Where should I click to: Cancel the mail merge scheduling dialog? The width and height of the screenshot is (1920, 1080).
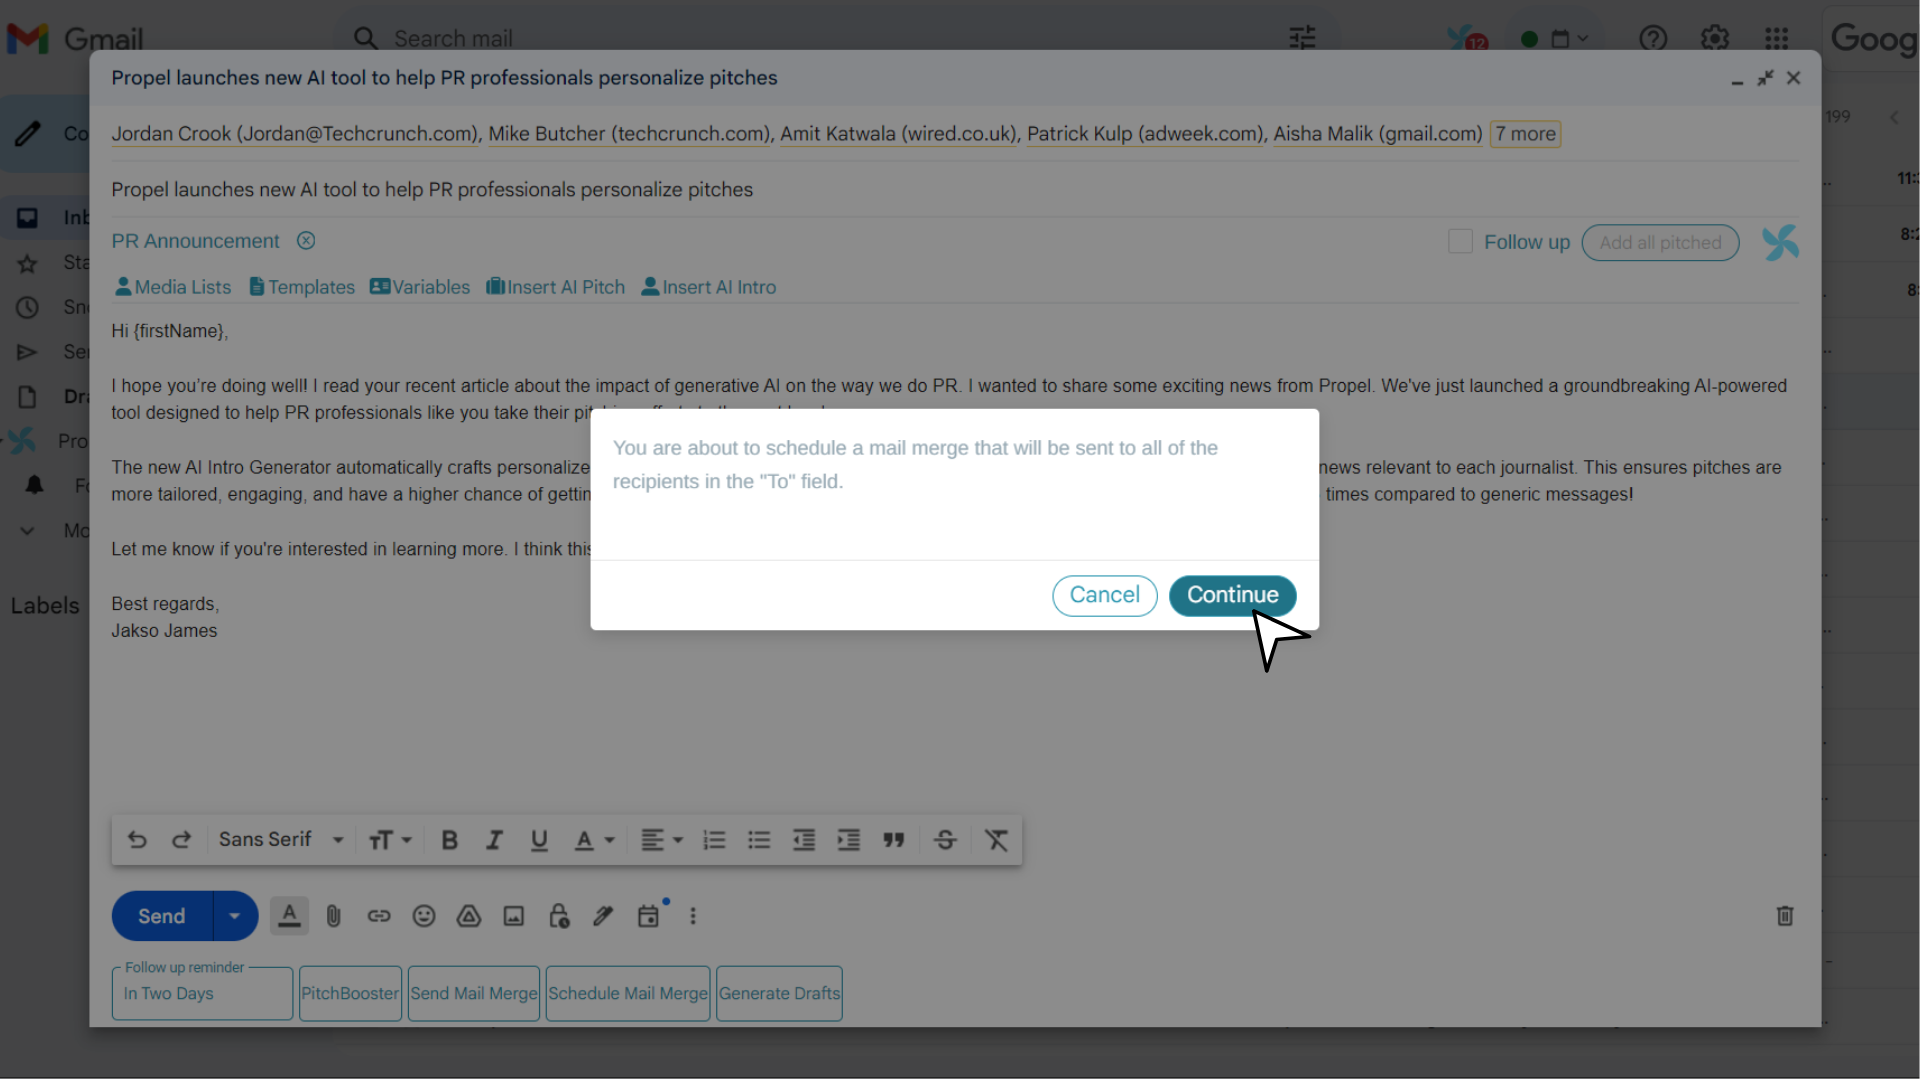(x=1104, y=595)
